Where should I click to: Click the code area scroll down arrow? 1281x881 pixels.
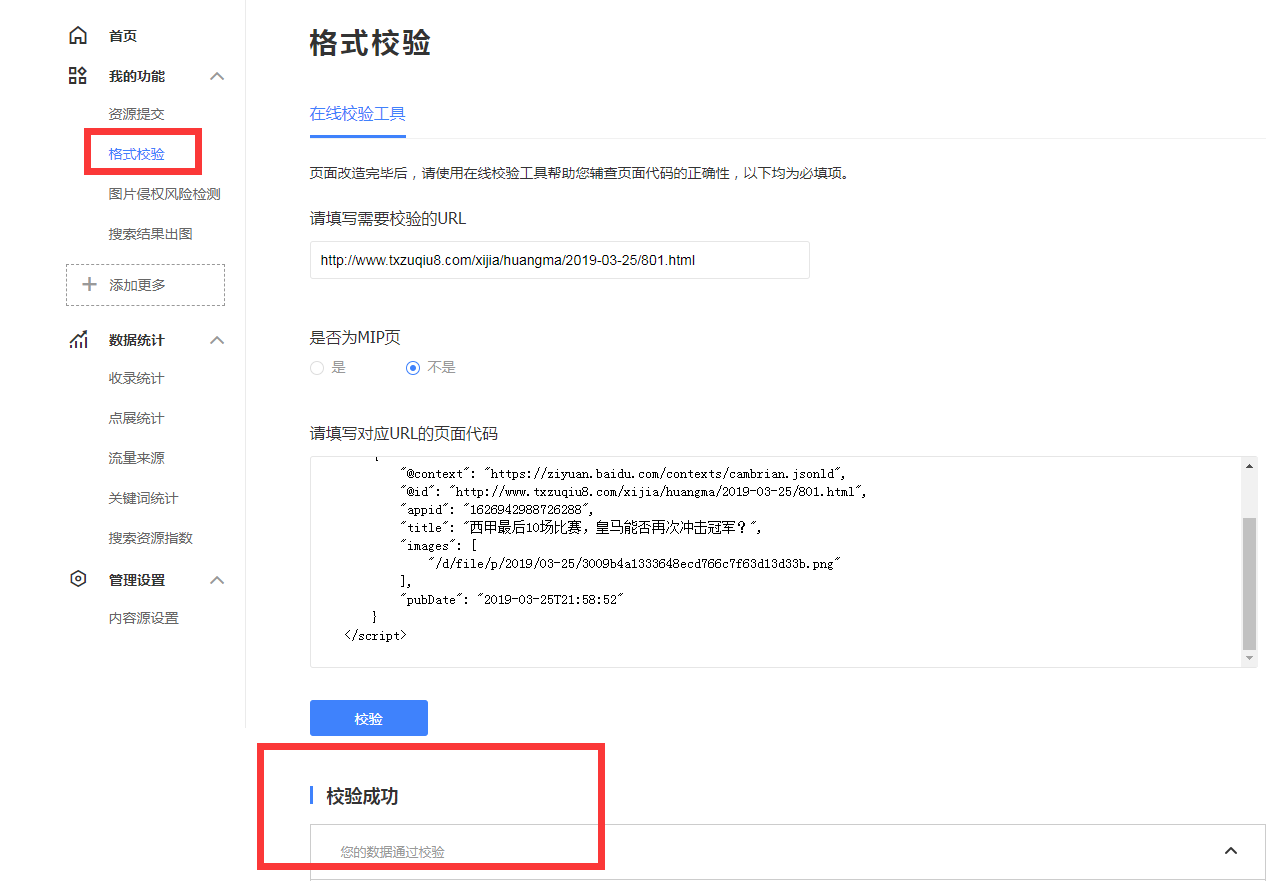tap(1249, 659)
